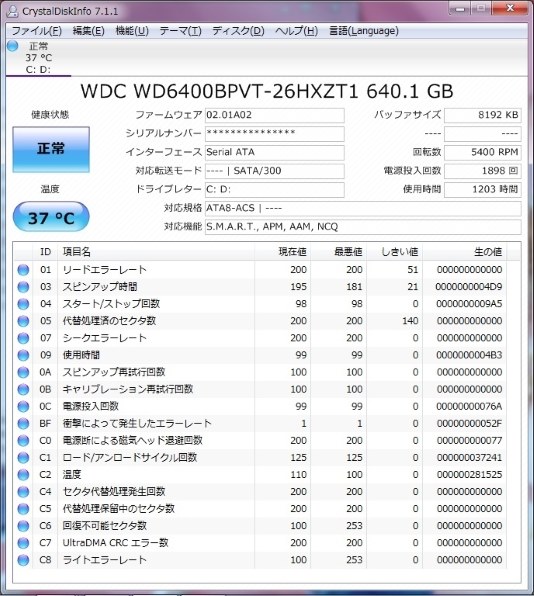Click the 電源投入回数 field 1898 回
This screenshot has height=596, width=534.
(x=483, y=171)
